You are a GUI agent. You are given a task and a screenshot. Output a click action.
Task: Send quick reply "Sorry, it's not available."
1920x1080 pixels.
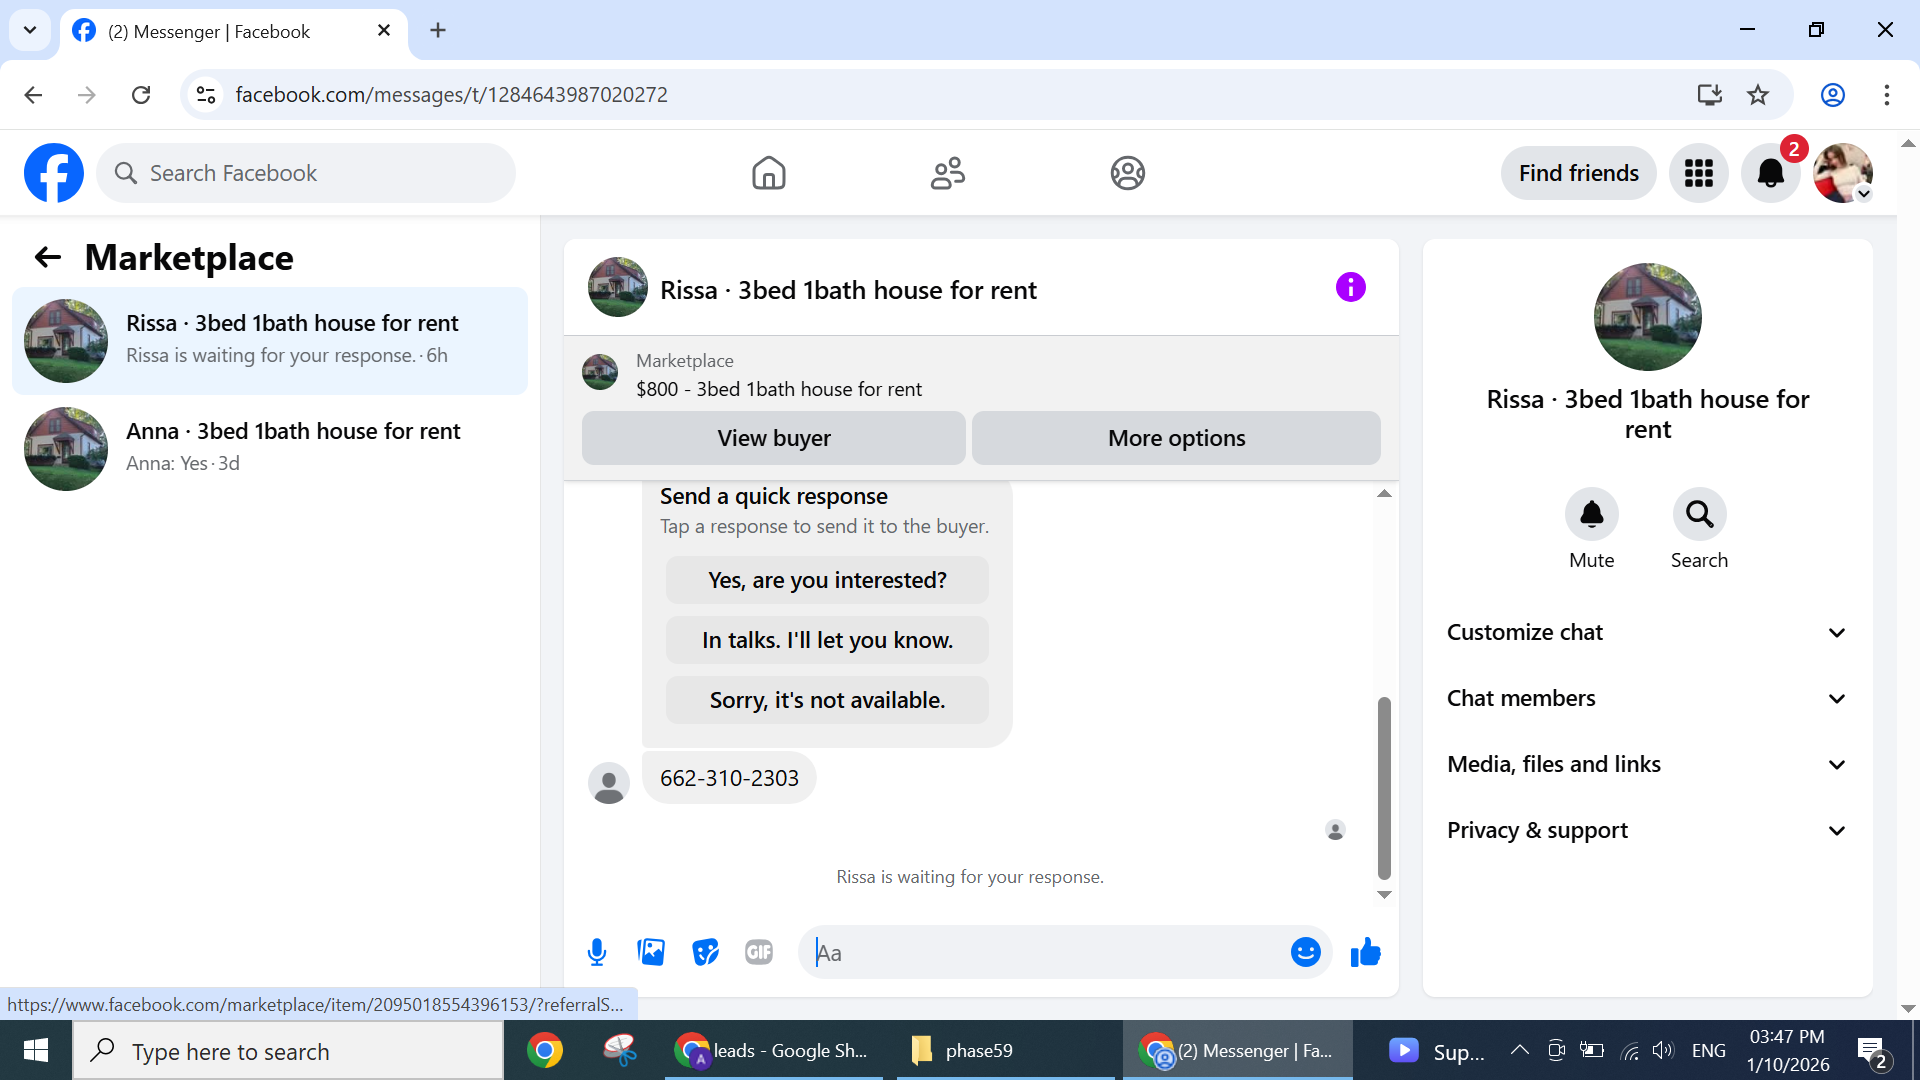tap(827, 700)
